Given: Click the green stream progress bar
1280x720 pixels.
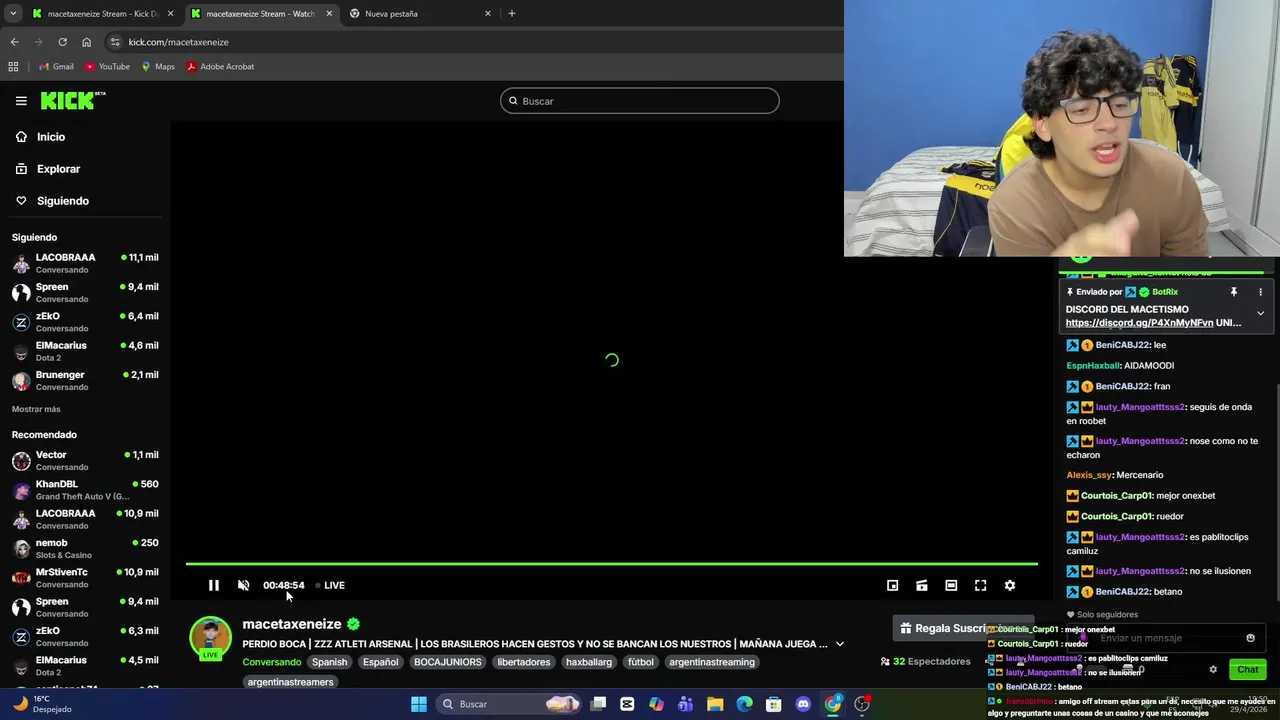Looking at the screenshot, I should tap(611, 564).
